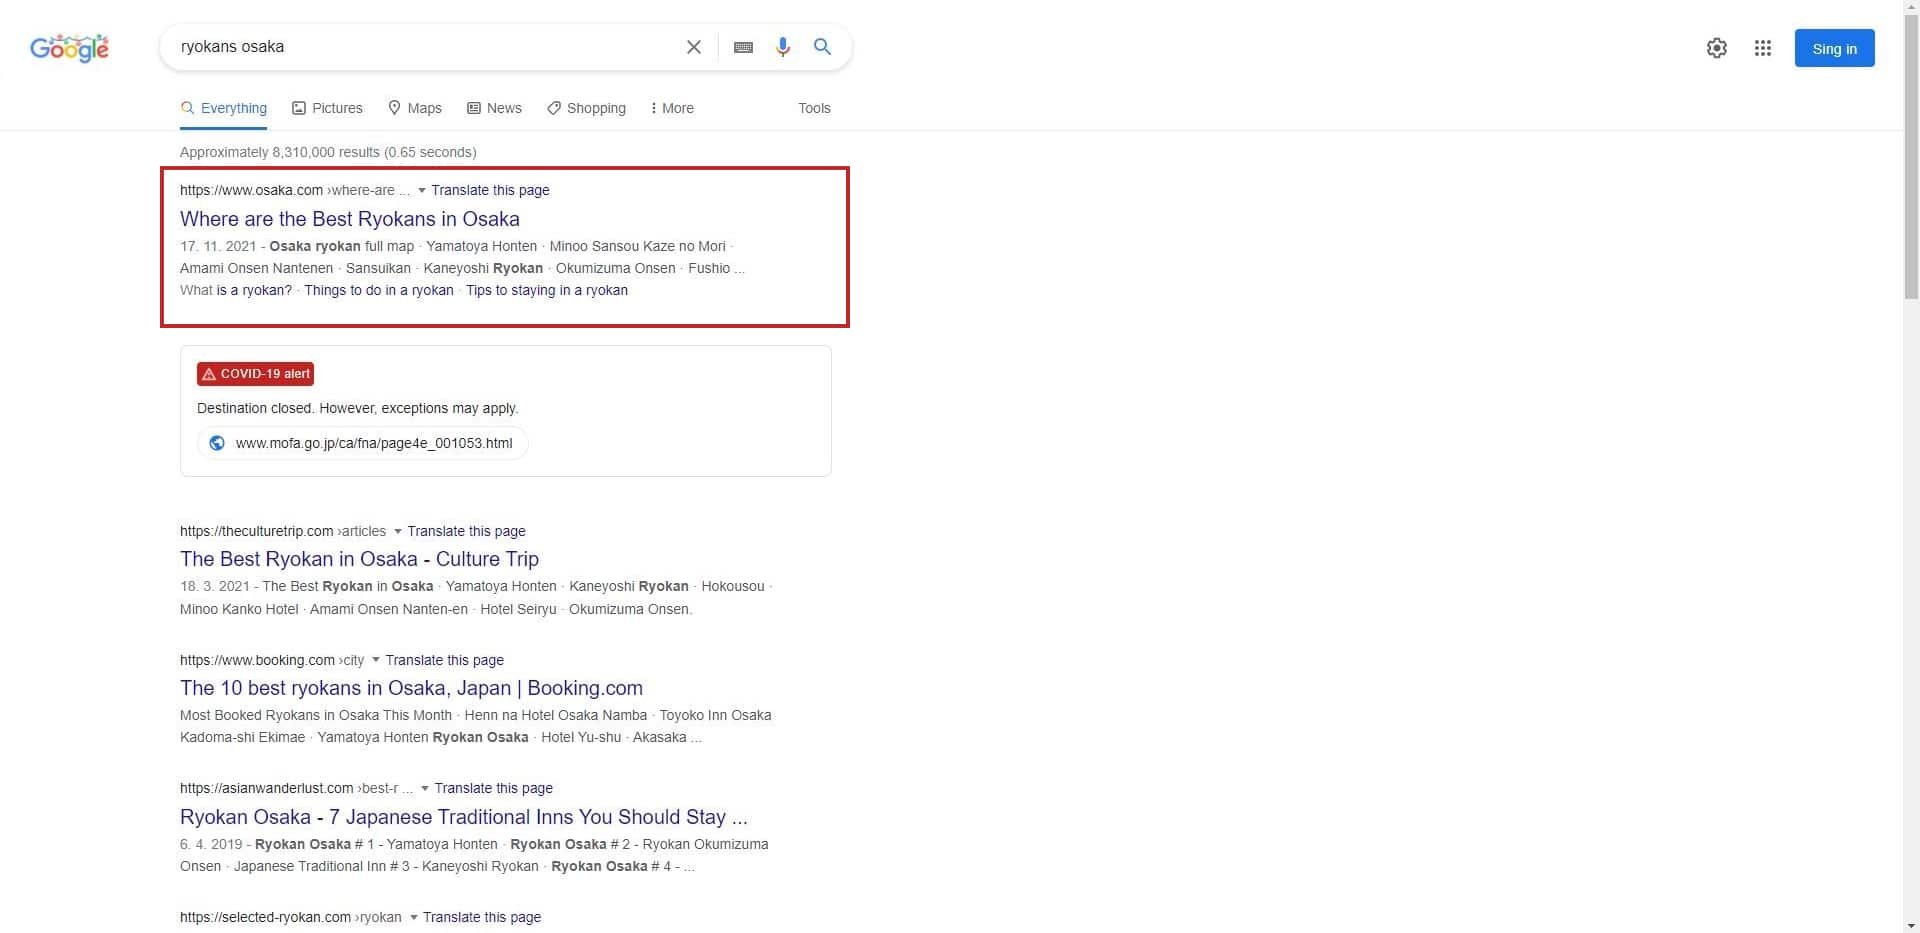Open search Tools

tap(814, 108)
